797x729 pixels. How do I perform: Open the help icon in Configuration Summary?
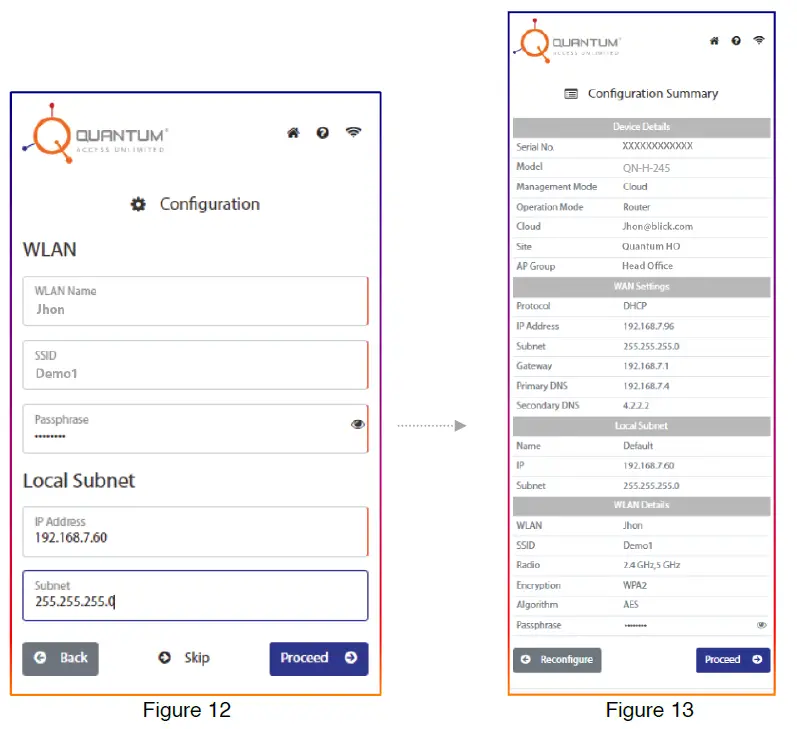point(736,41)
